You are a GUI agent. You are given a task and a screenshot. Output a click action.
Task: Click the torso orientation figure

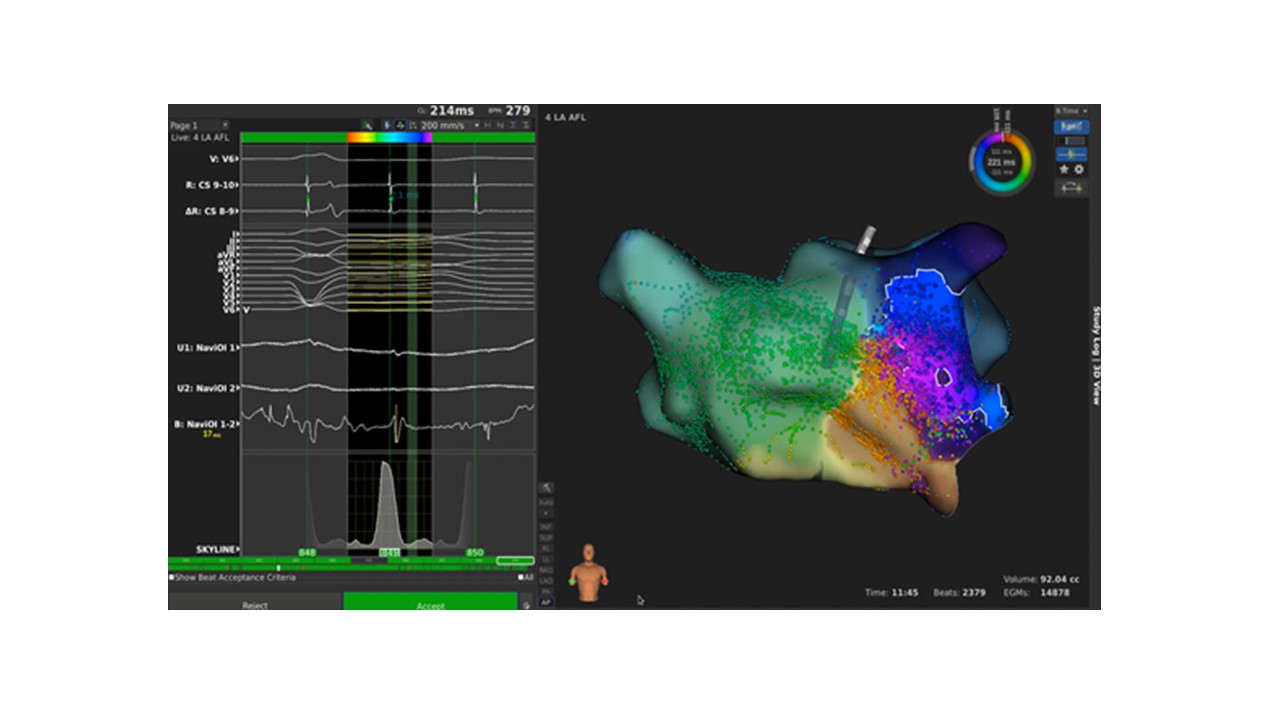[x=589, y=573]
